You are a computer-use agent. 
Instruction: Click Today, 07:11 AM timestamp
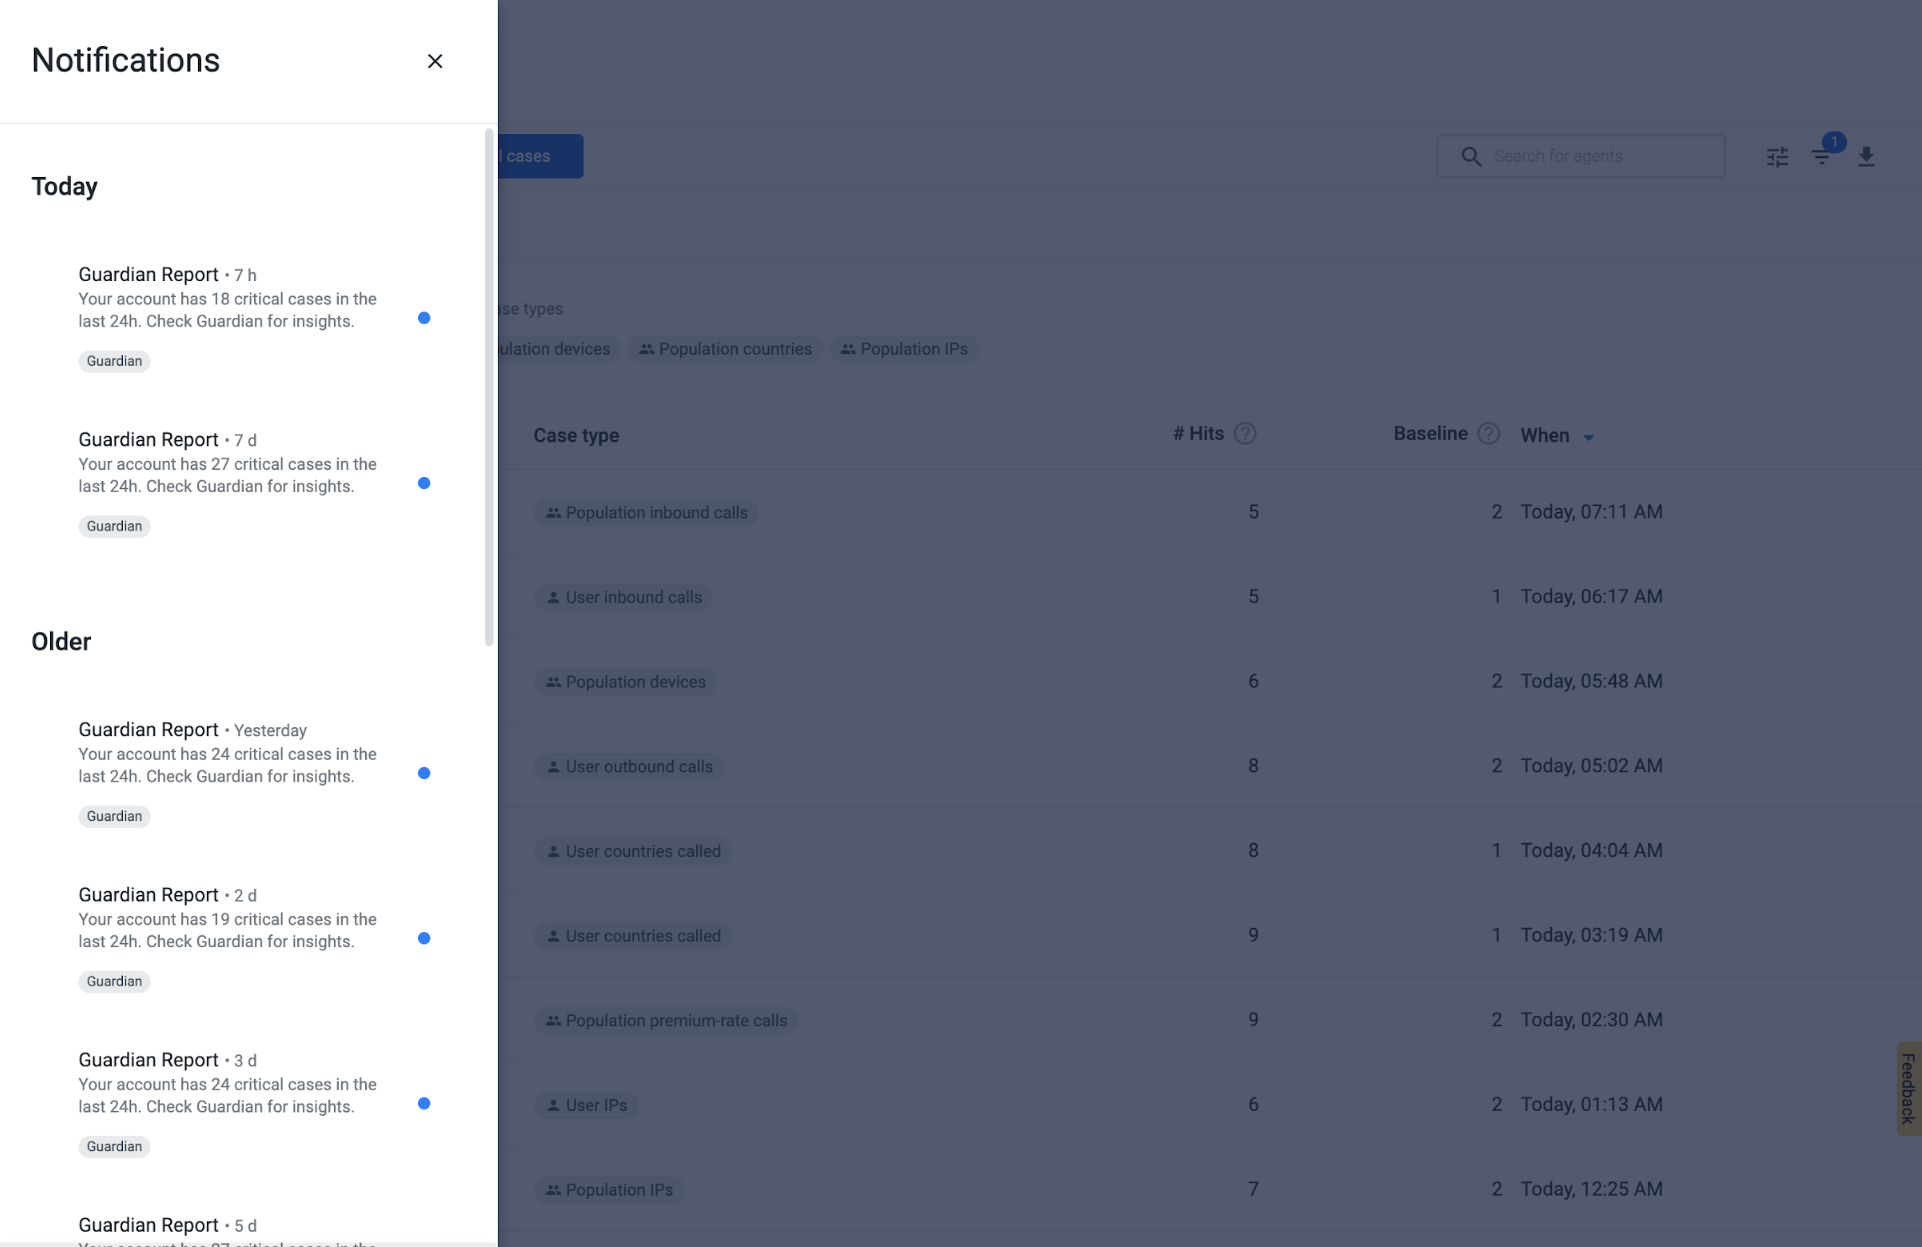[x=1591, y=511]
